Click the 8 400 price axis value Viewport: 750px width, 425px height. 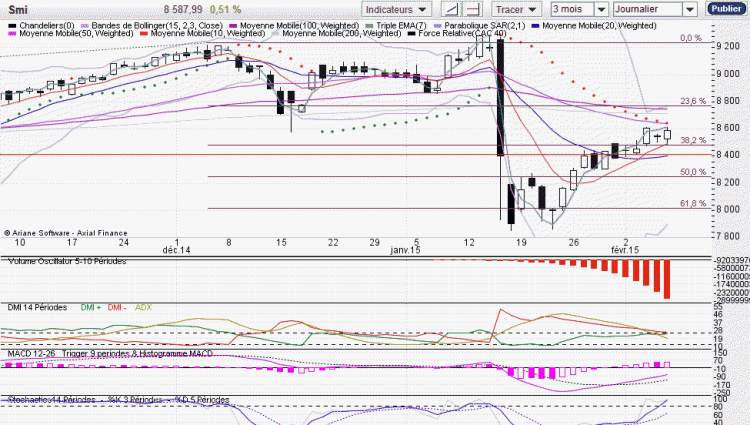[x=728, y=154]
